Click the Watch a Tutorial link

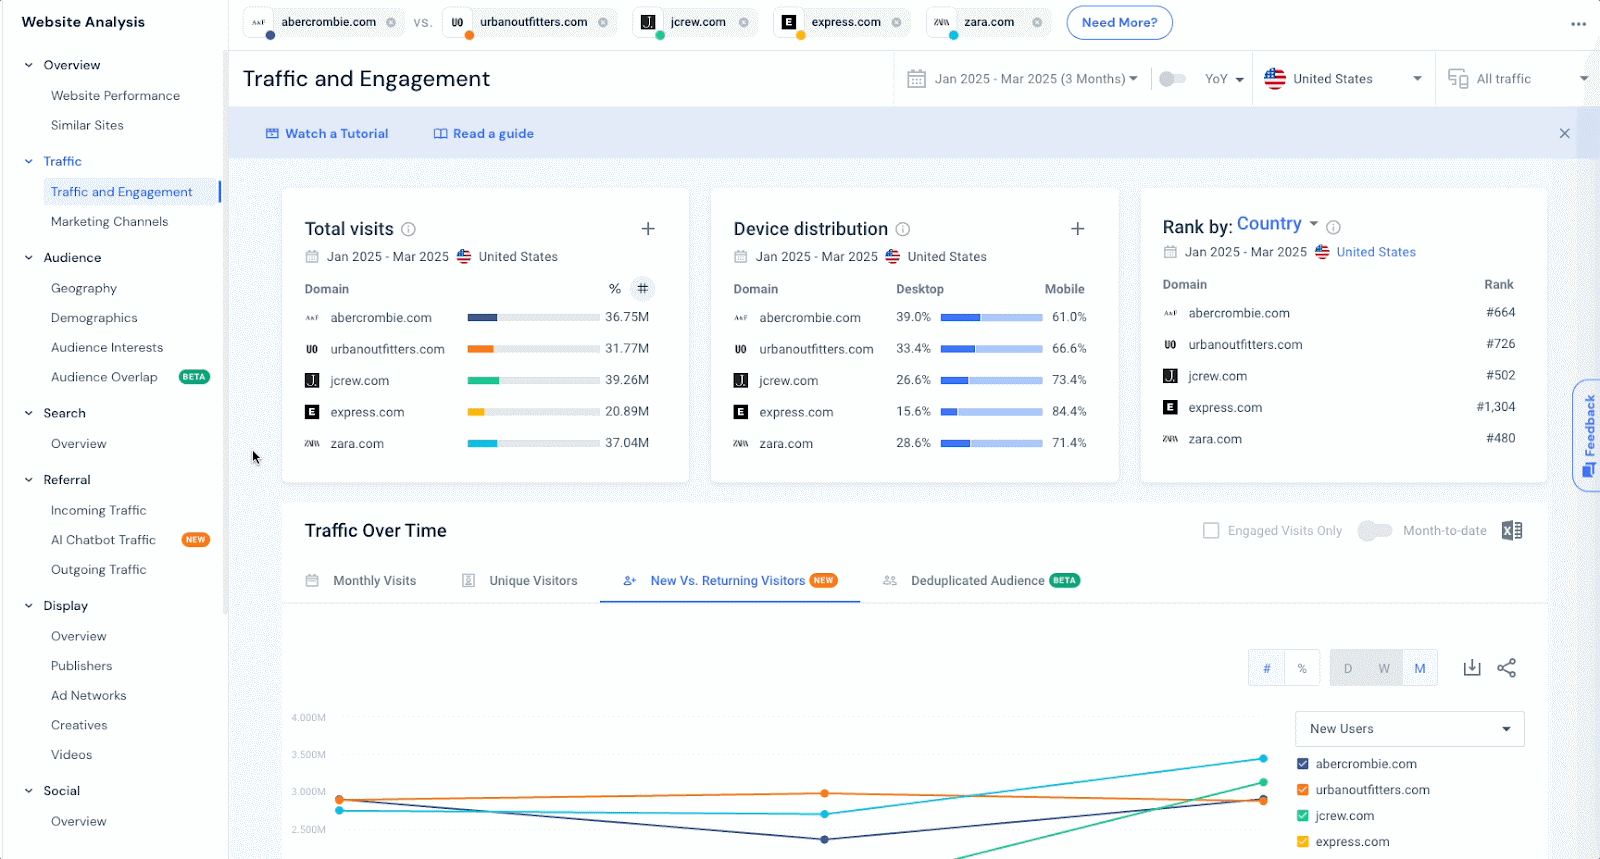(337, 133)
